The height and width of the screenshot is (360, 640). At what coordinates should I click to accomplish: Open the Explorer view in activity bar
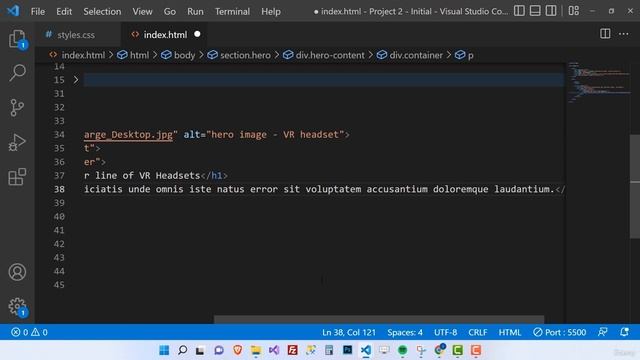(x=17, y=39)
